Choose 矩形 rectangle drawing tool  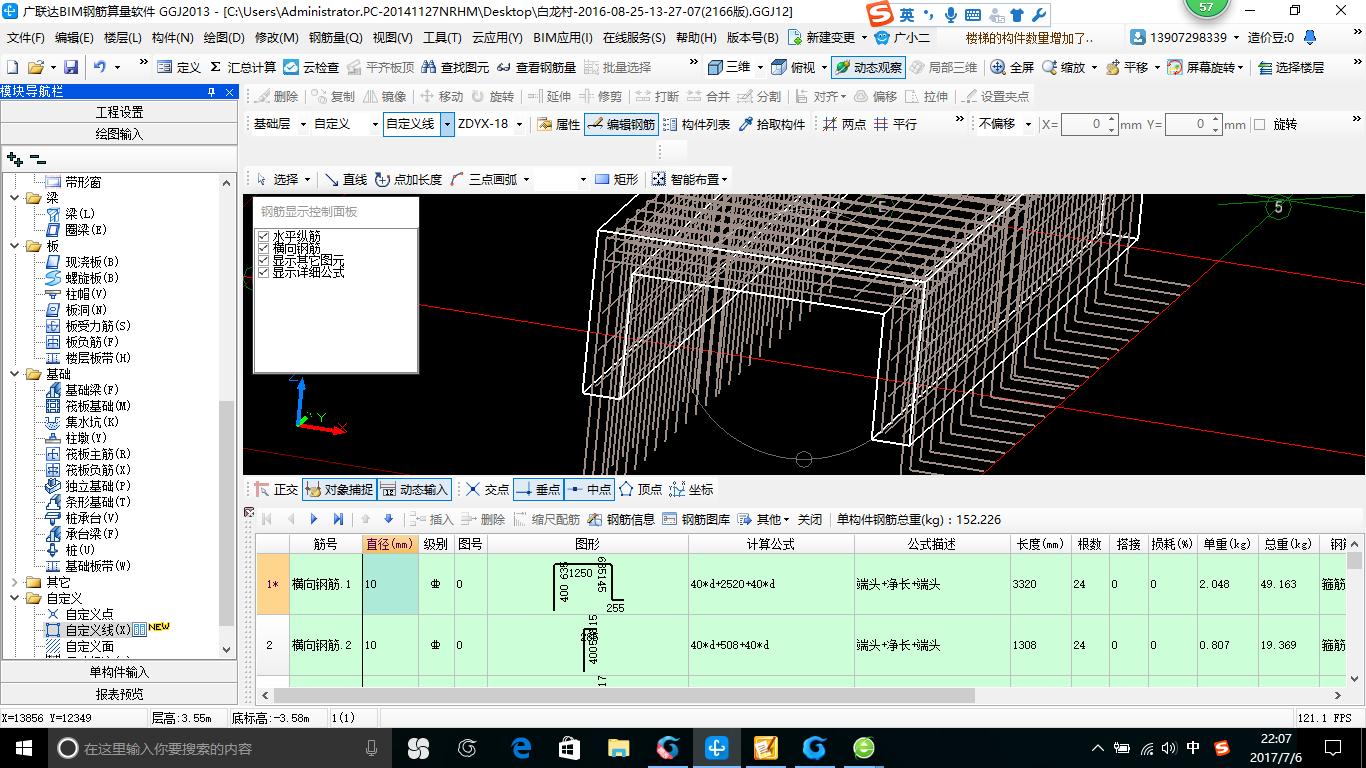pyautogui.click(x=616, y=179)
